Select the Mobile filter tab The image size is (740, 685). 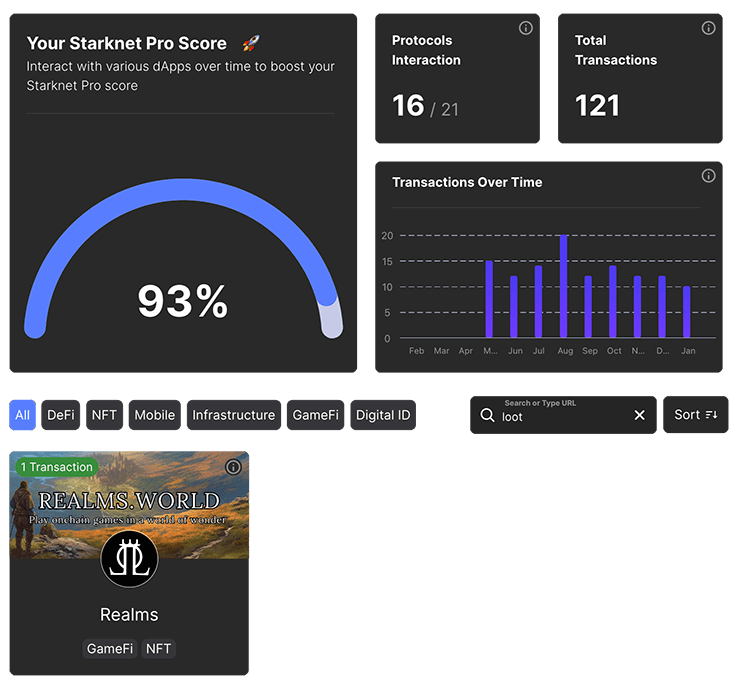click(155, 415)
